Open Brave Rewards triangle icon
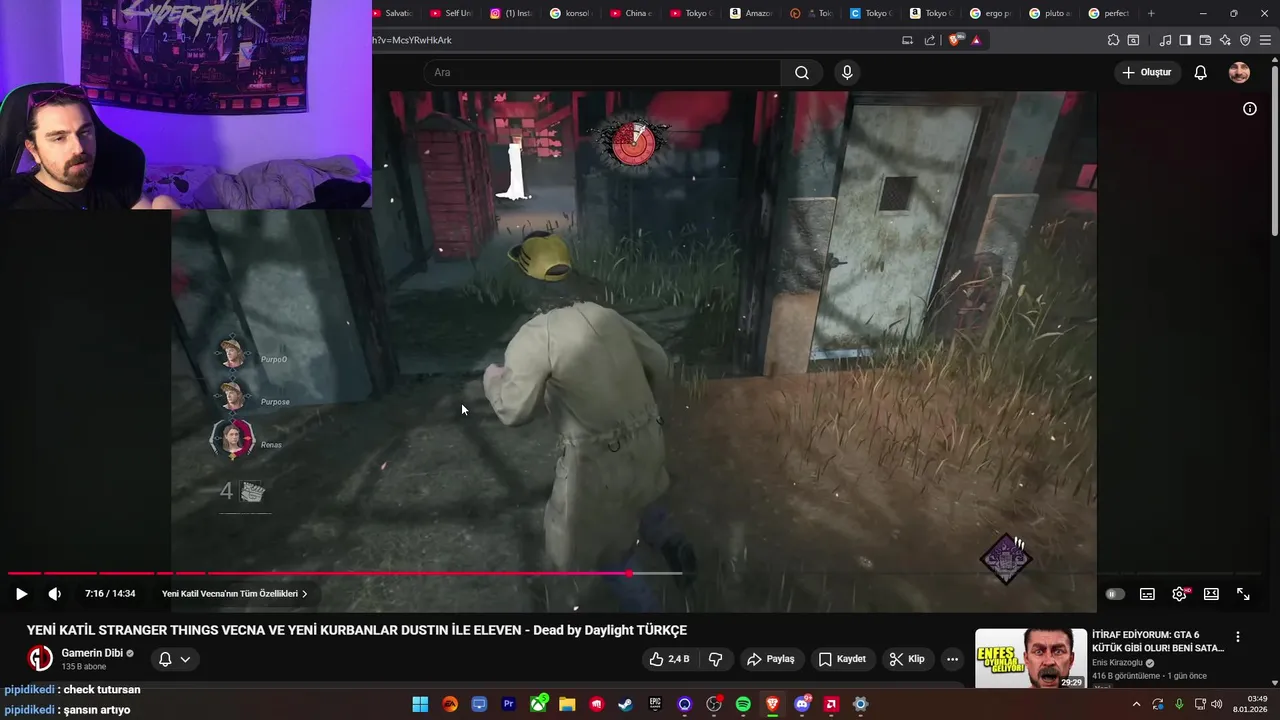Screen dimensions: 1280x720 click(x=976, y=40)
